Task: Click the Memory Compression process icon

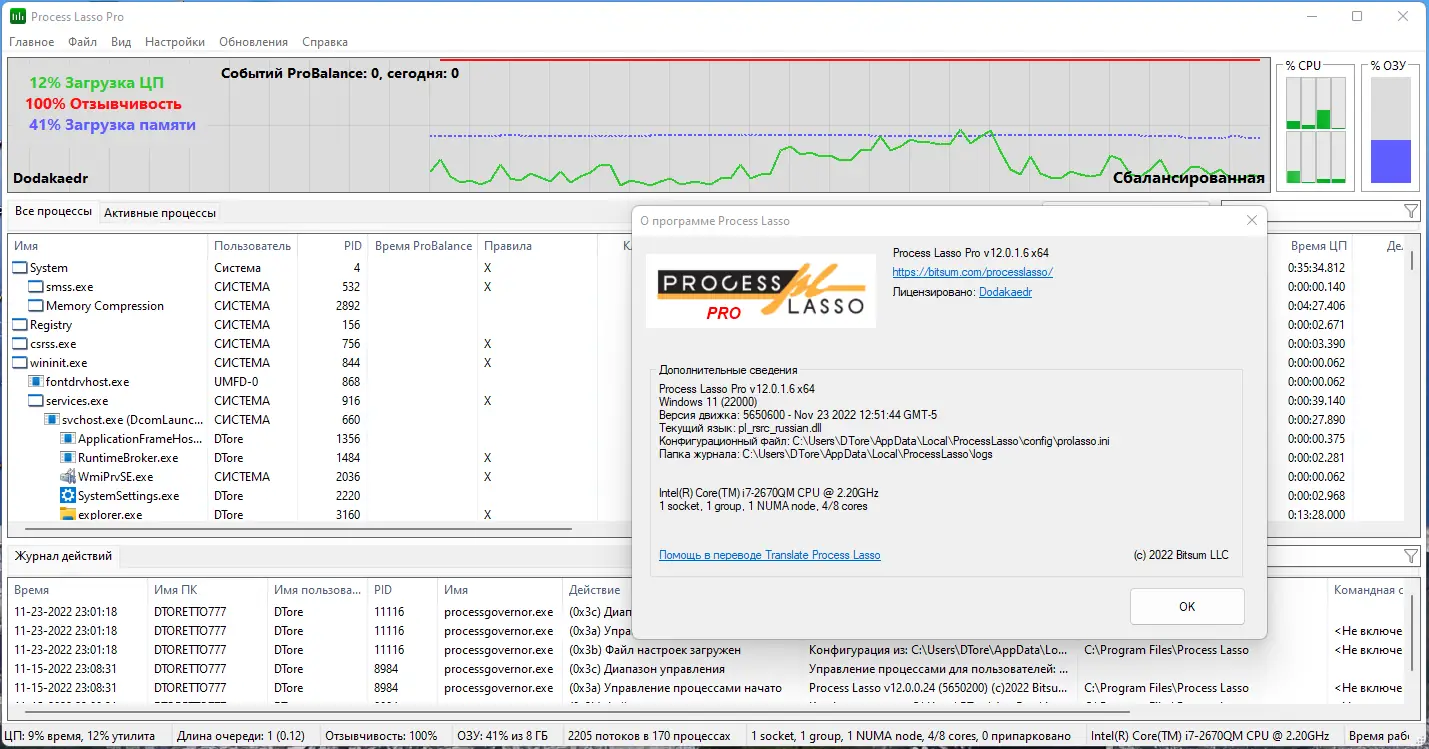Action: [36, 306]
